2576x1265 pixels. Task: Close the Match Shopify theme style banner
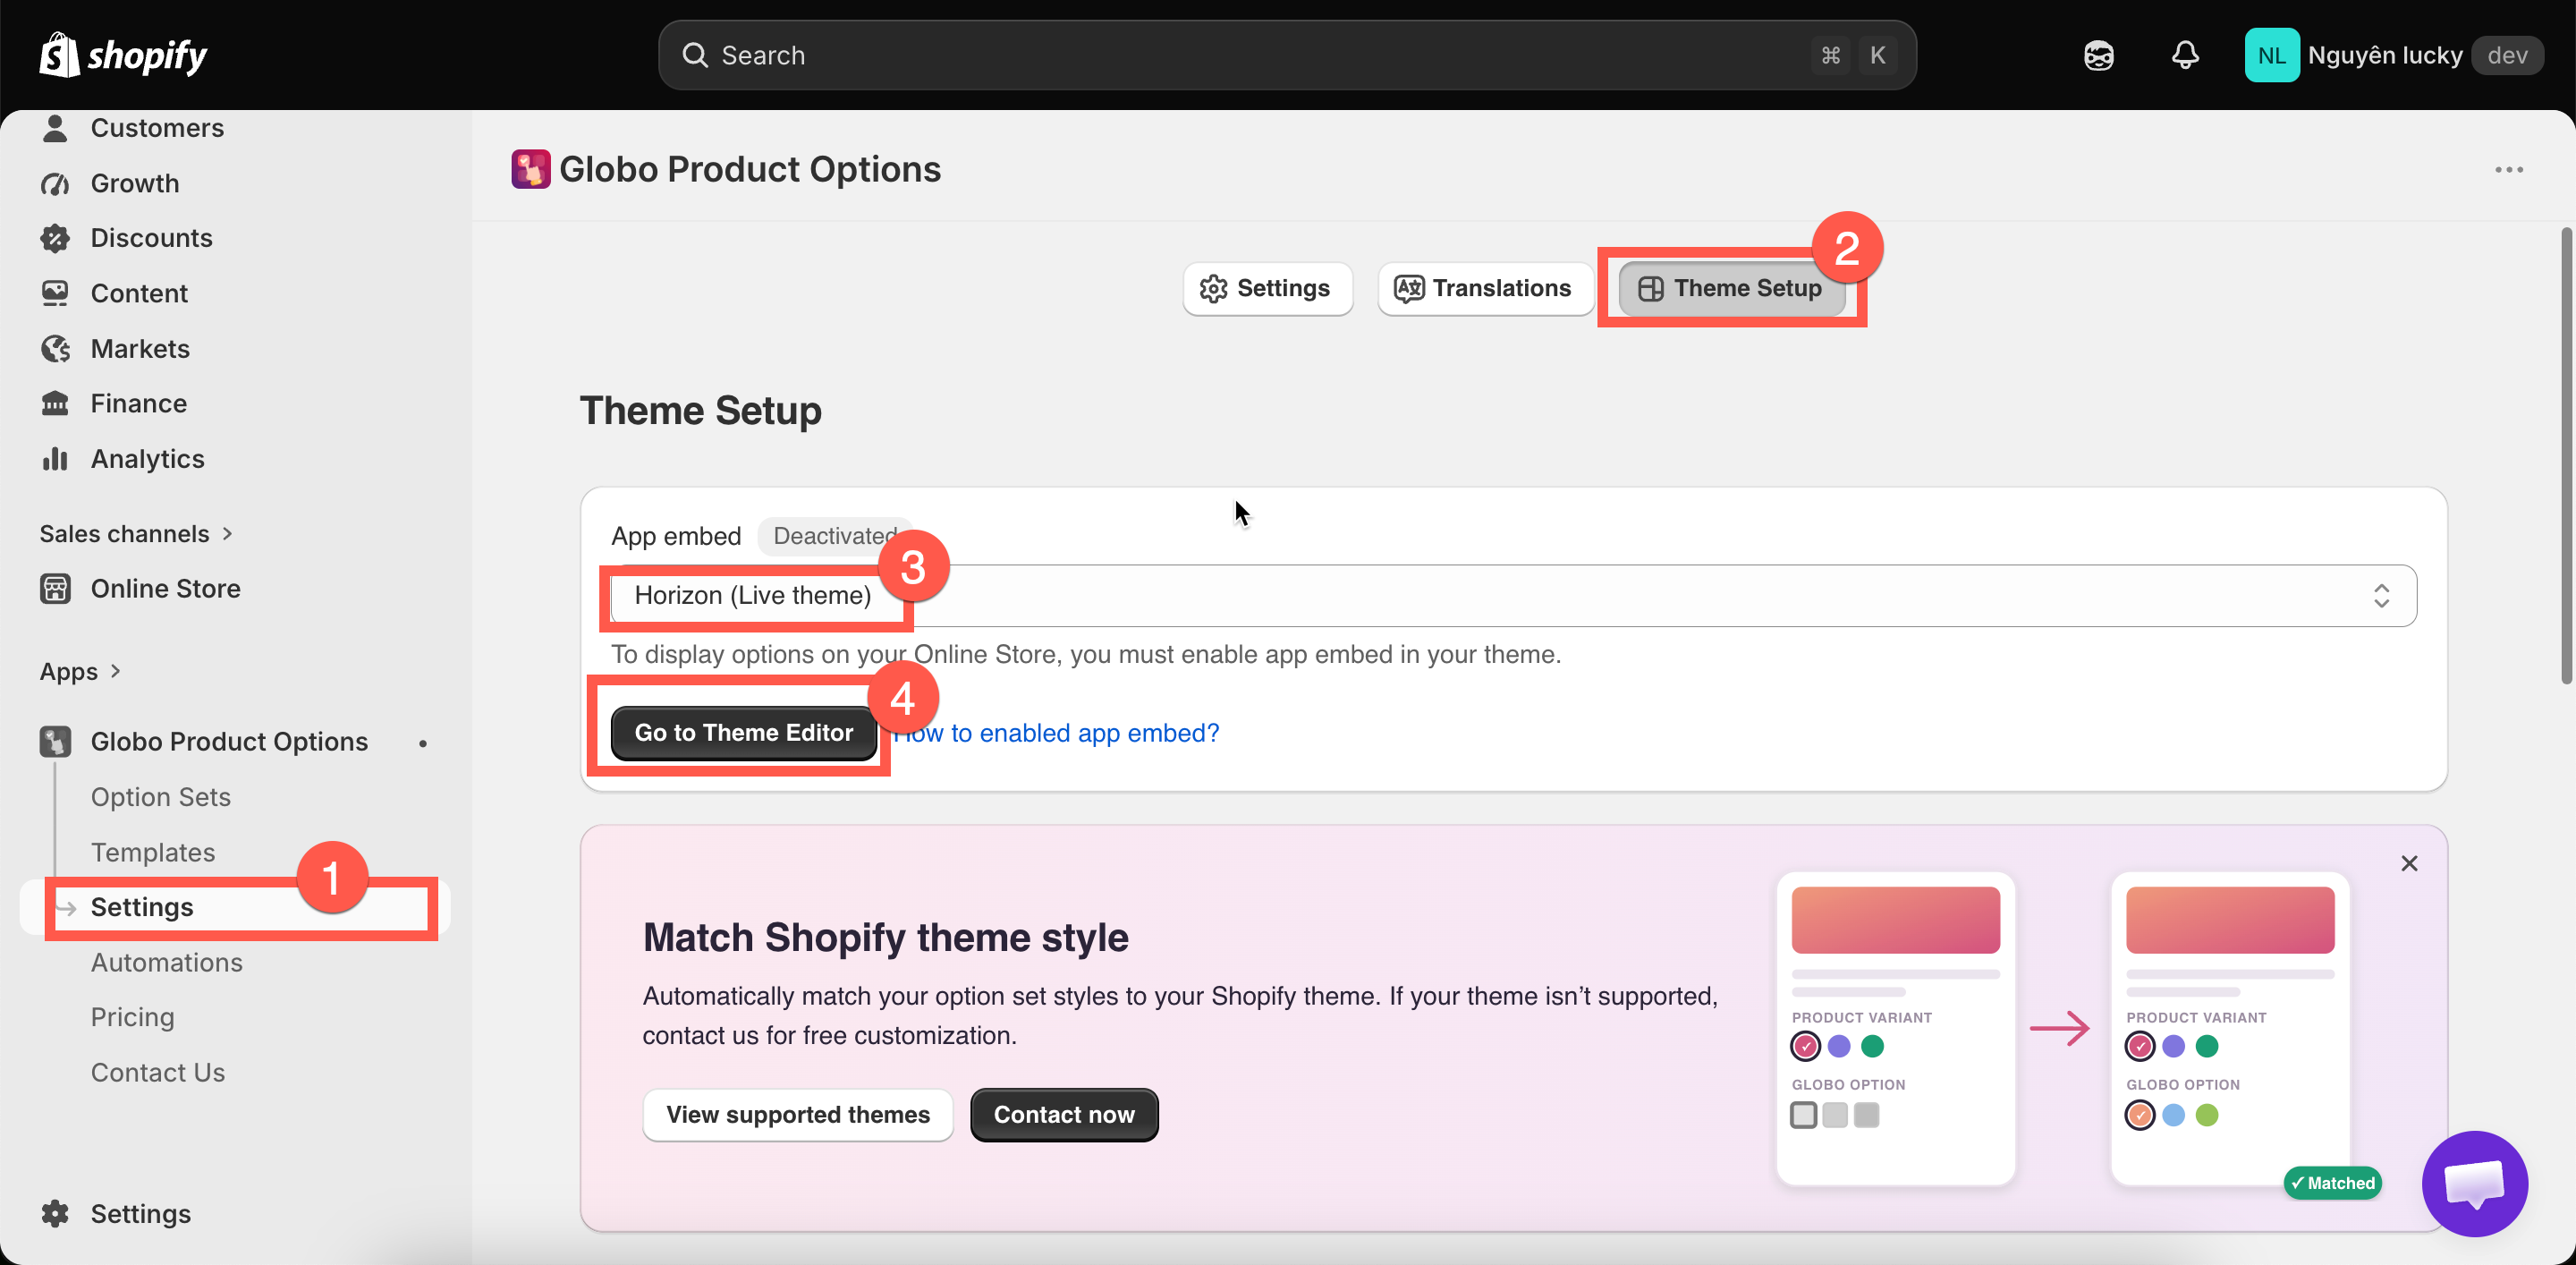2409,863
